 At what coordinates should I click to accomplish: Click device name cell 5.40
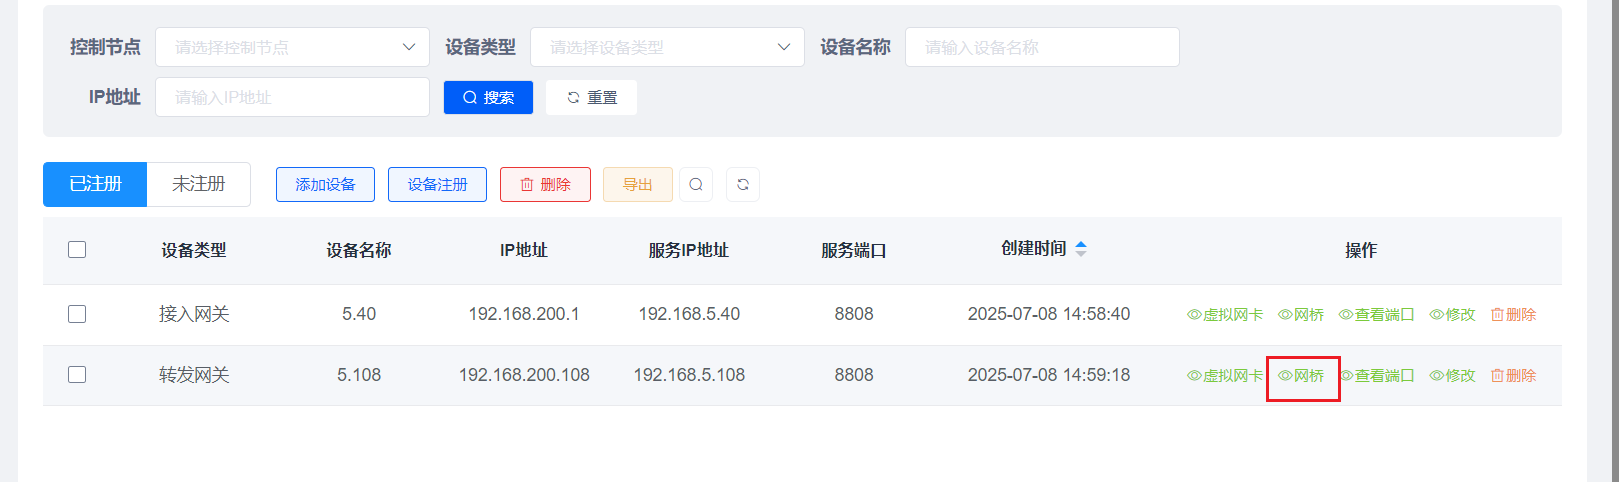click(x=359, y=314)
